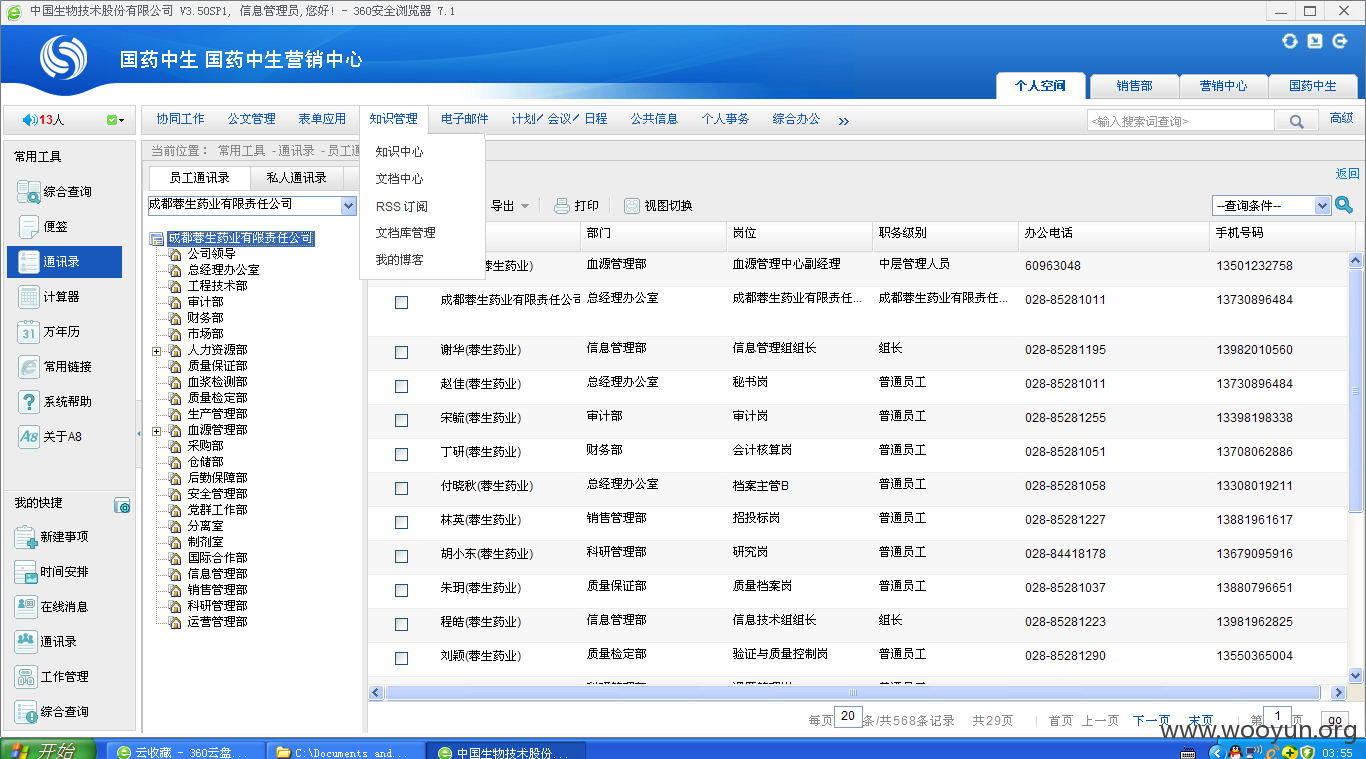The width and height of the screenshot is (1366, 759).
Task: Click the refresh icon in the blue header
Action: (1290, 41)
